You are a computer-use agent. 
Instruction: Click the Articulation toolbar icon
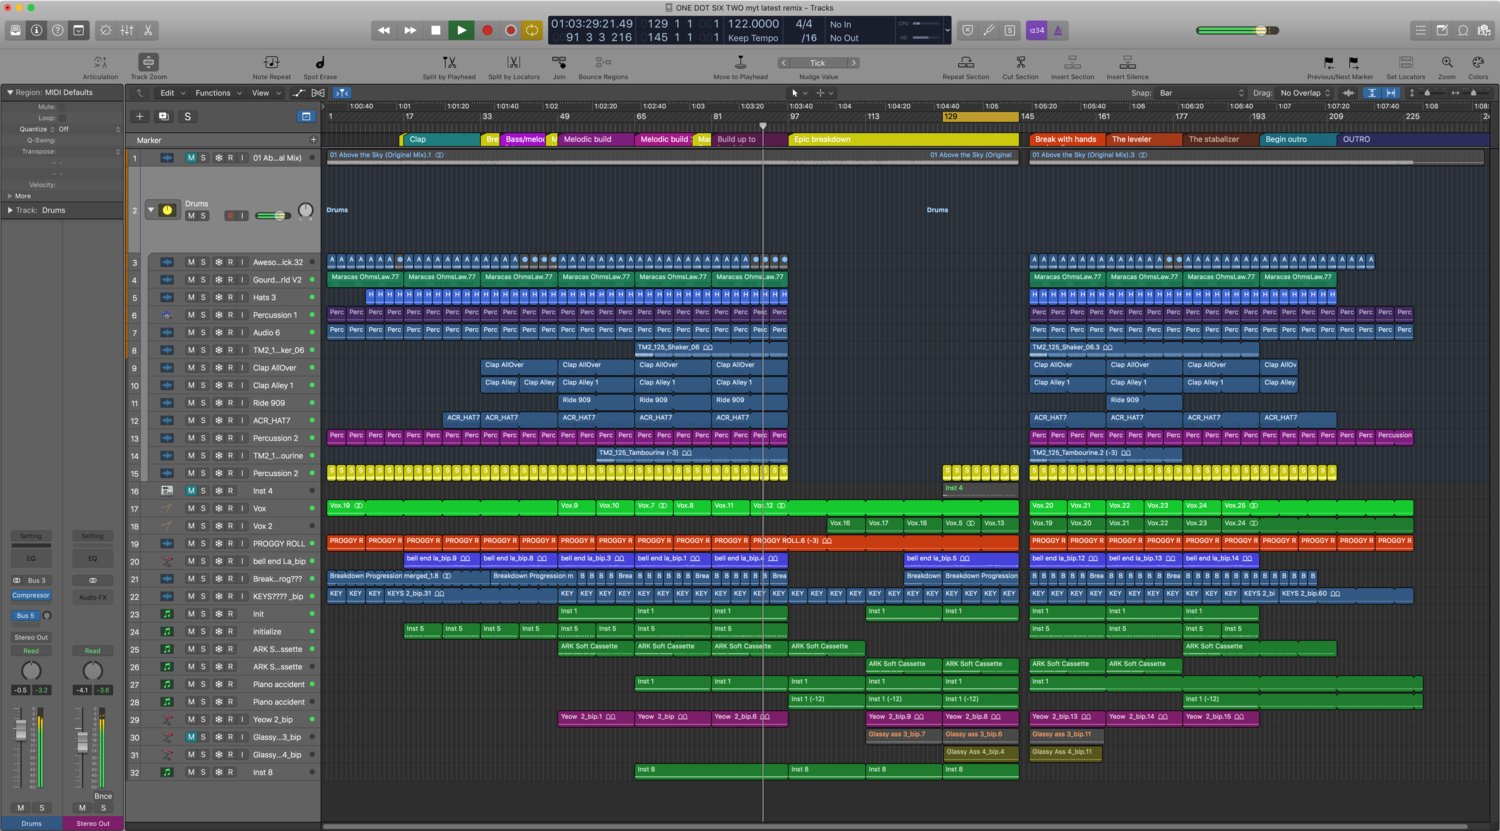pos(100,63)
